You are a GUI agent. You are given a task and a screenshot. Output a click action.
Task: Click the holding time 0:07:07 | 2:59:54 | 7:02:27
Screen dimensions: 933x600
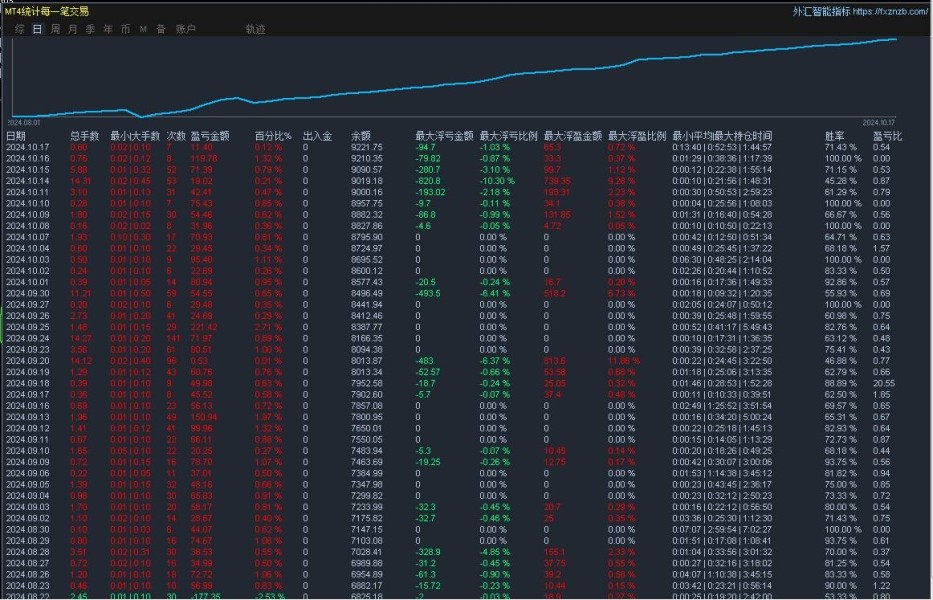(722, 529)
